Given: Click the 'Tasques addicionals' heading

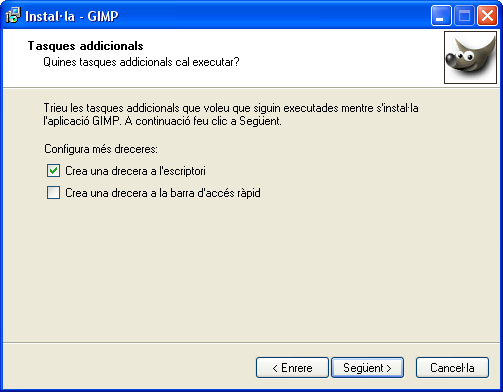Looking at the screenshot, I should click(86, 46).
